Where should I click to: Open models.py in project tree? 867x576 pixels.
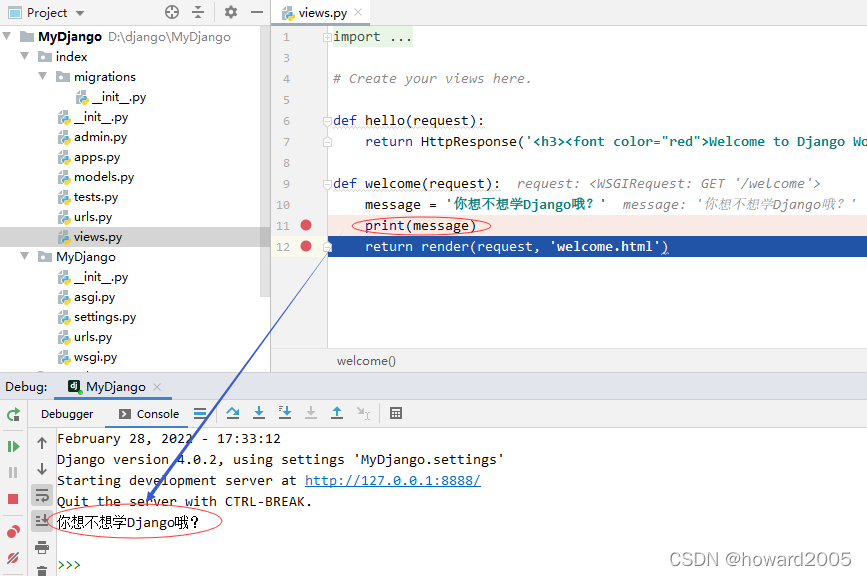pos(96,177)
